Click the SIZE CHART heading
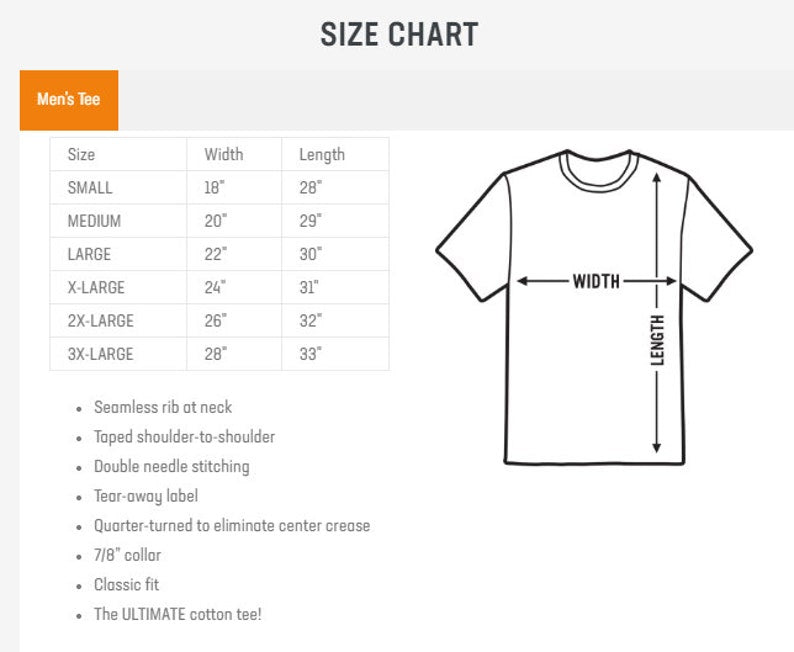 399,34
